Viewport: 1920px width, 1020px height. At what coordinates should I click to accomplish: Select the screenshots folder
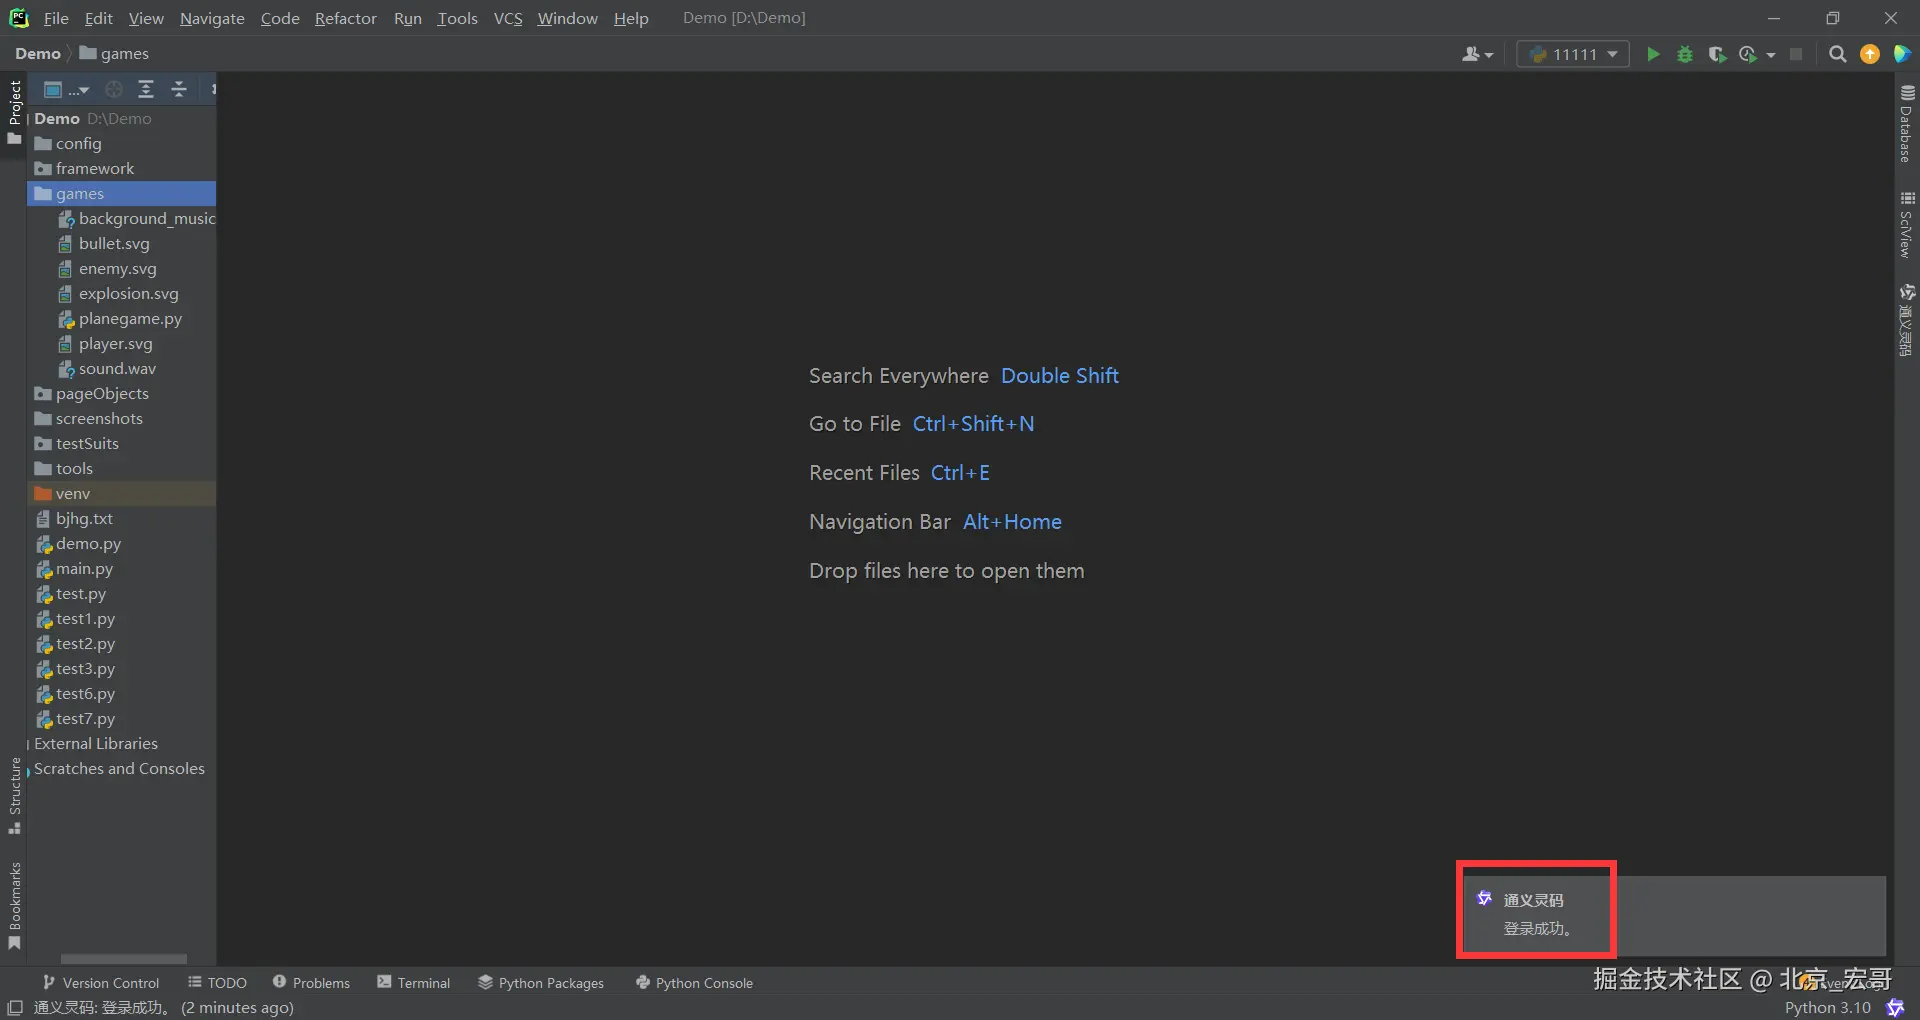tap(121, 418)
